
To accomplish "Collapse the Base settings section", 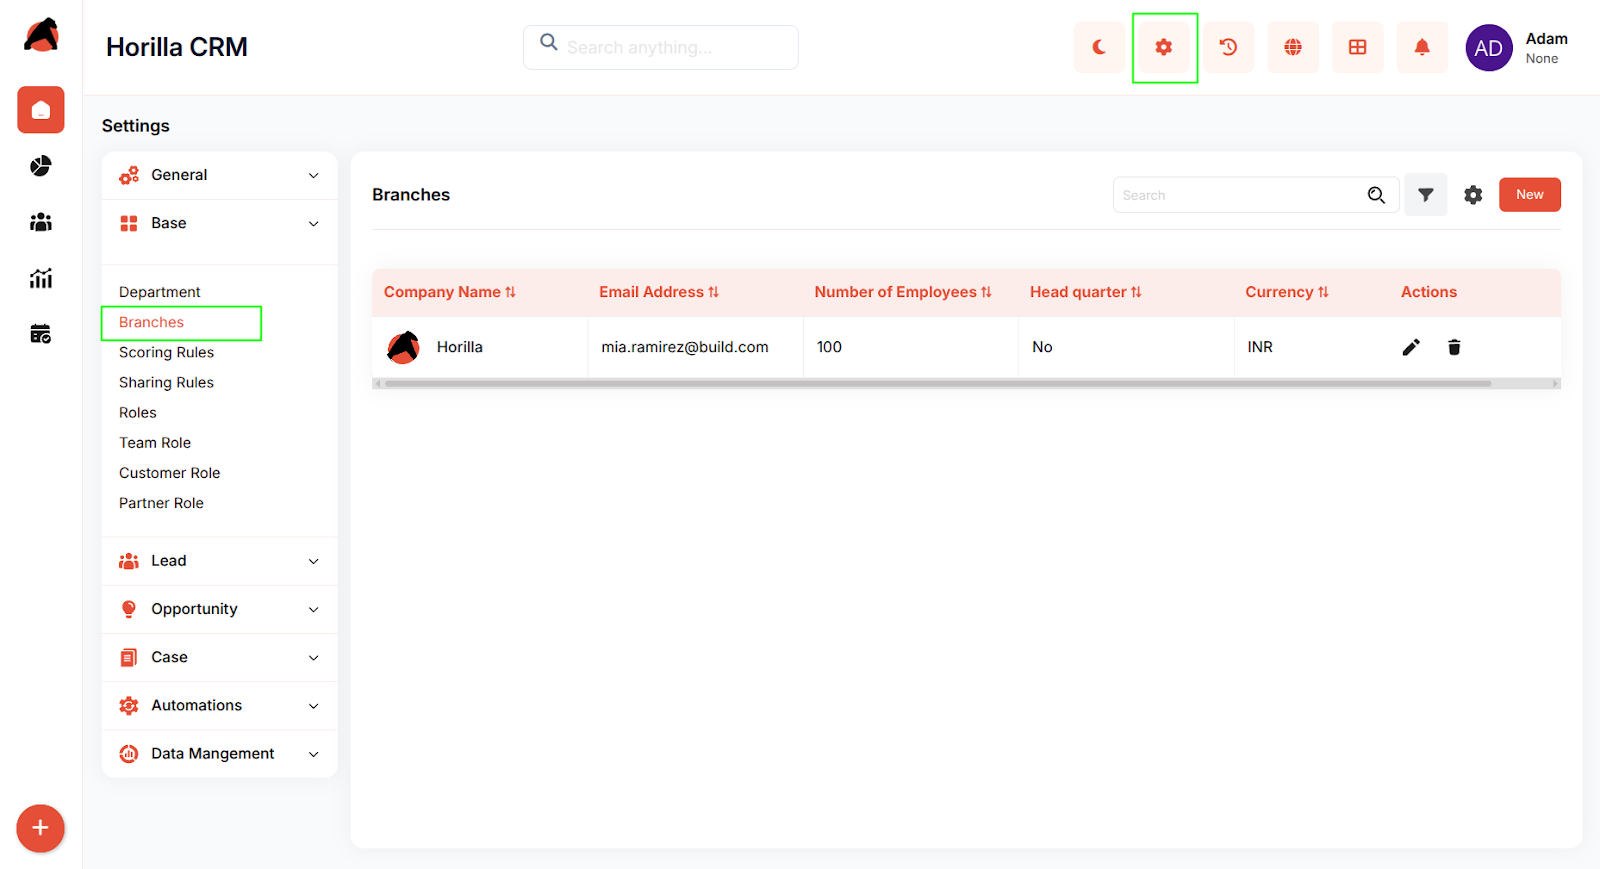I will point(220,223).
